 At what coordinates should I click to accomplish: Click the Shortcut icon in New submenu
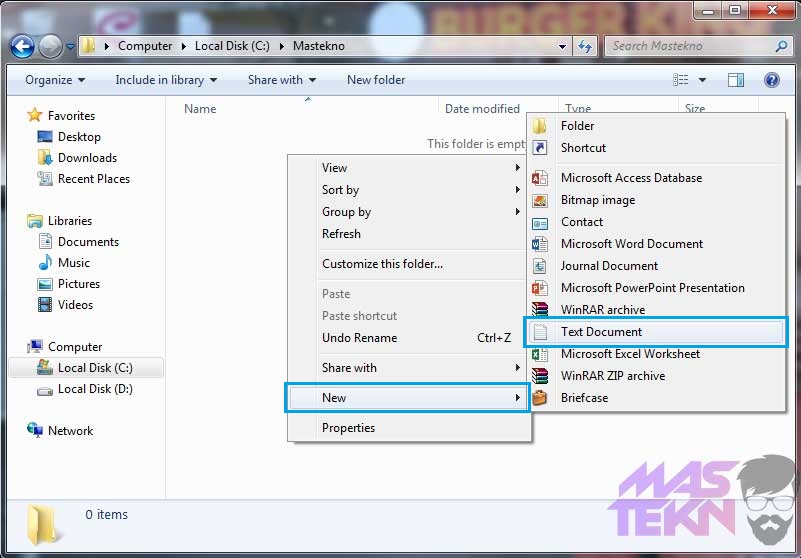[539, 148]
